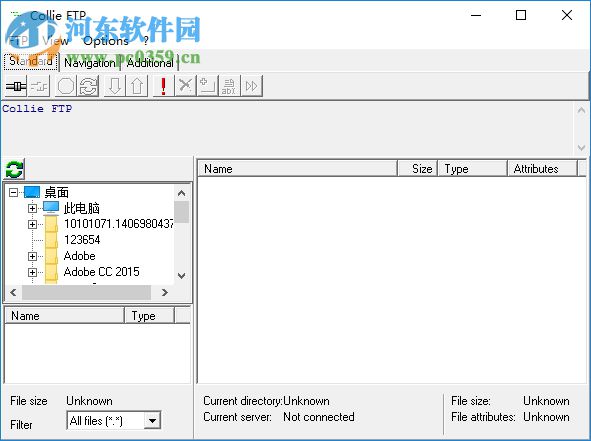The width and height of the screenshot is (591, 441).
Task: Click the Rename abc toolbar icon
Action: click(x=229, y=86)
